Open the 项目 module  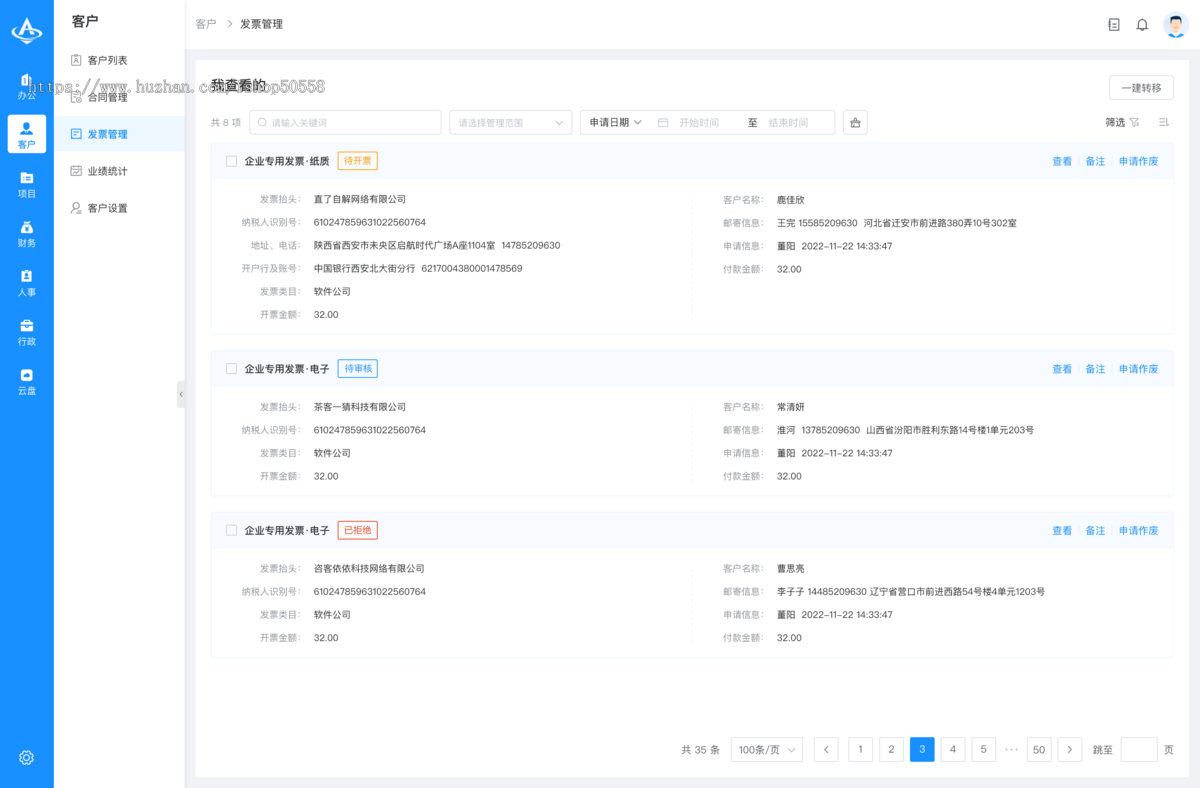27,184
